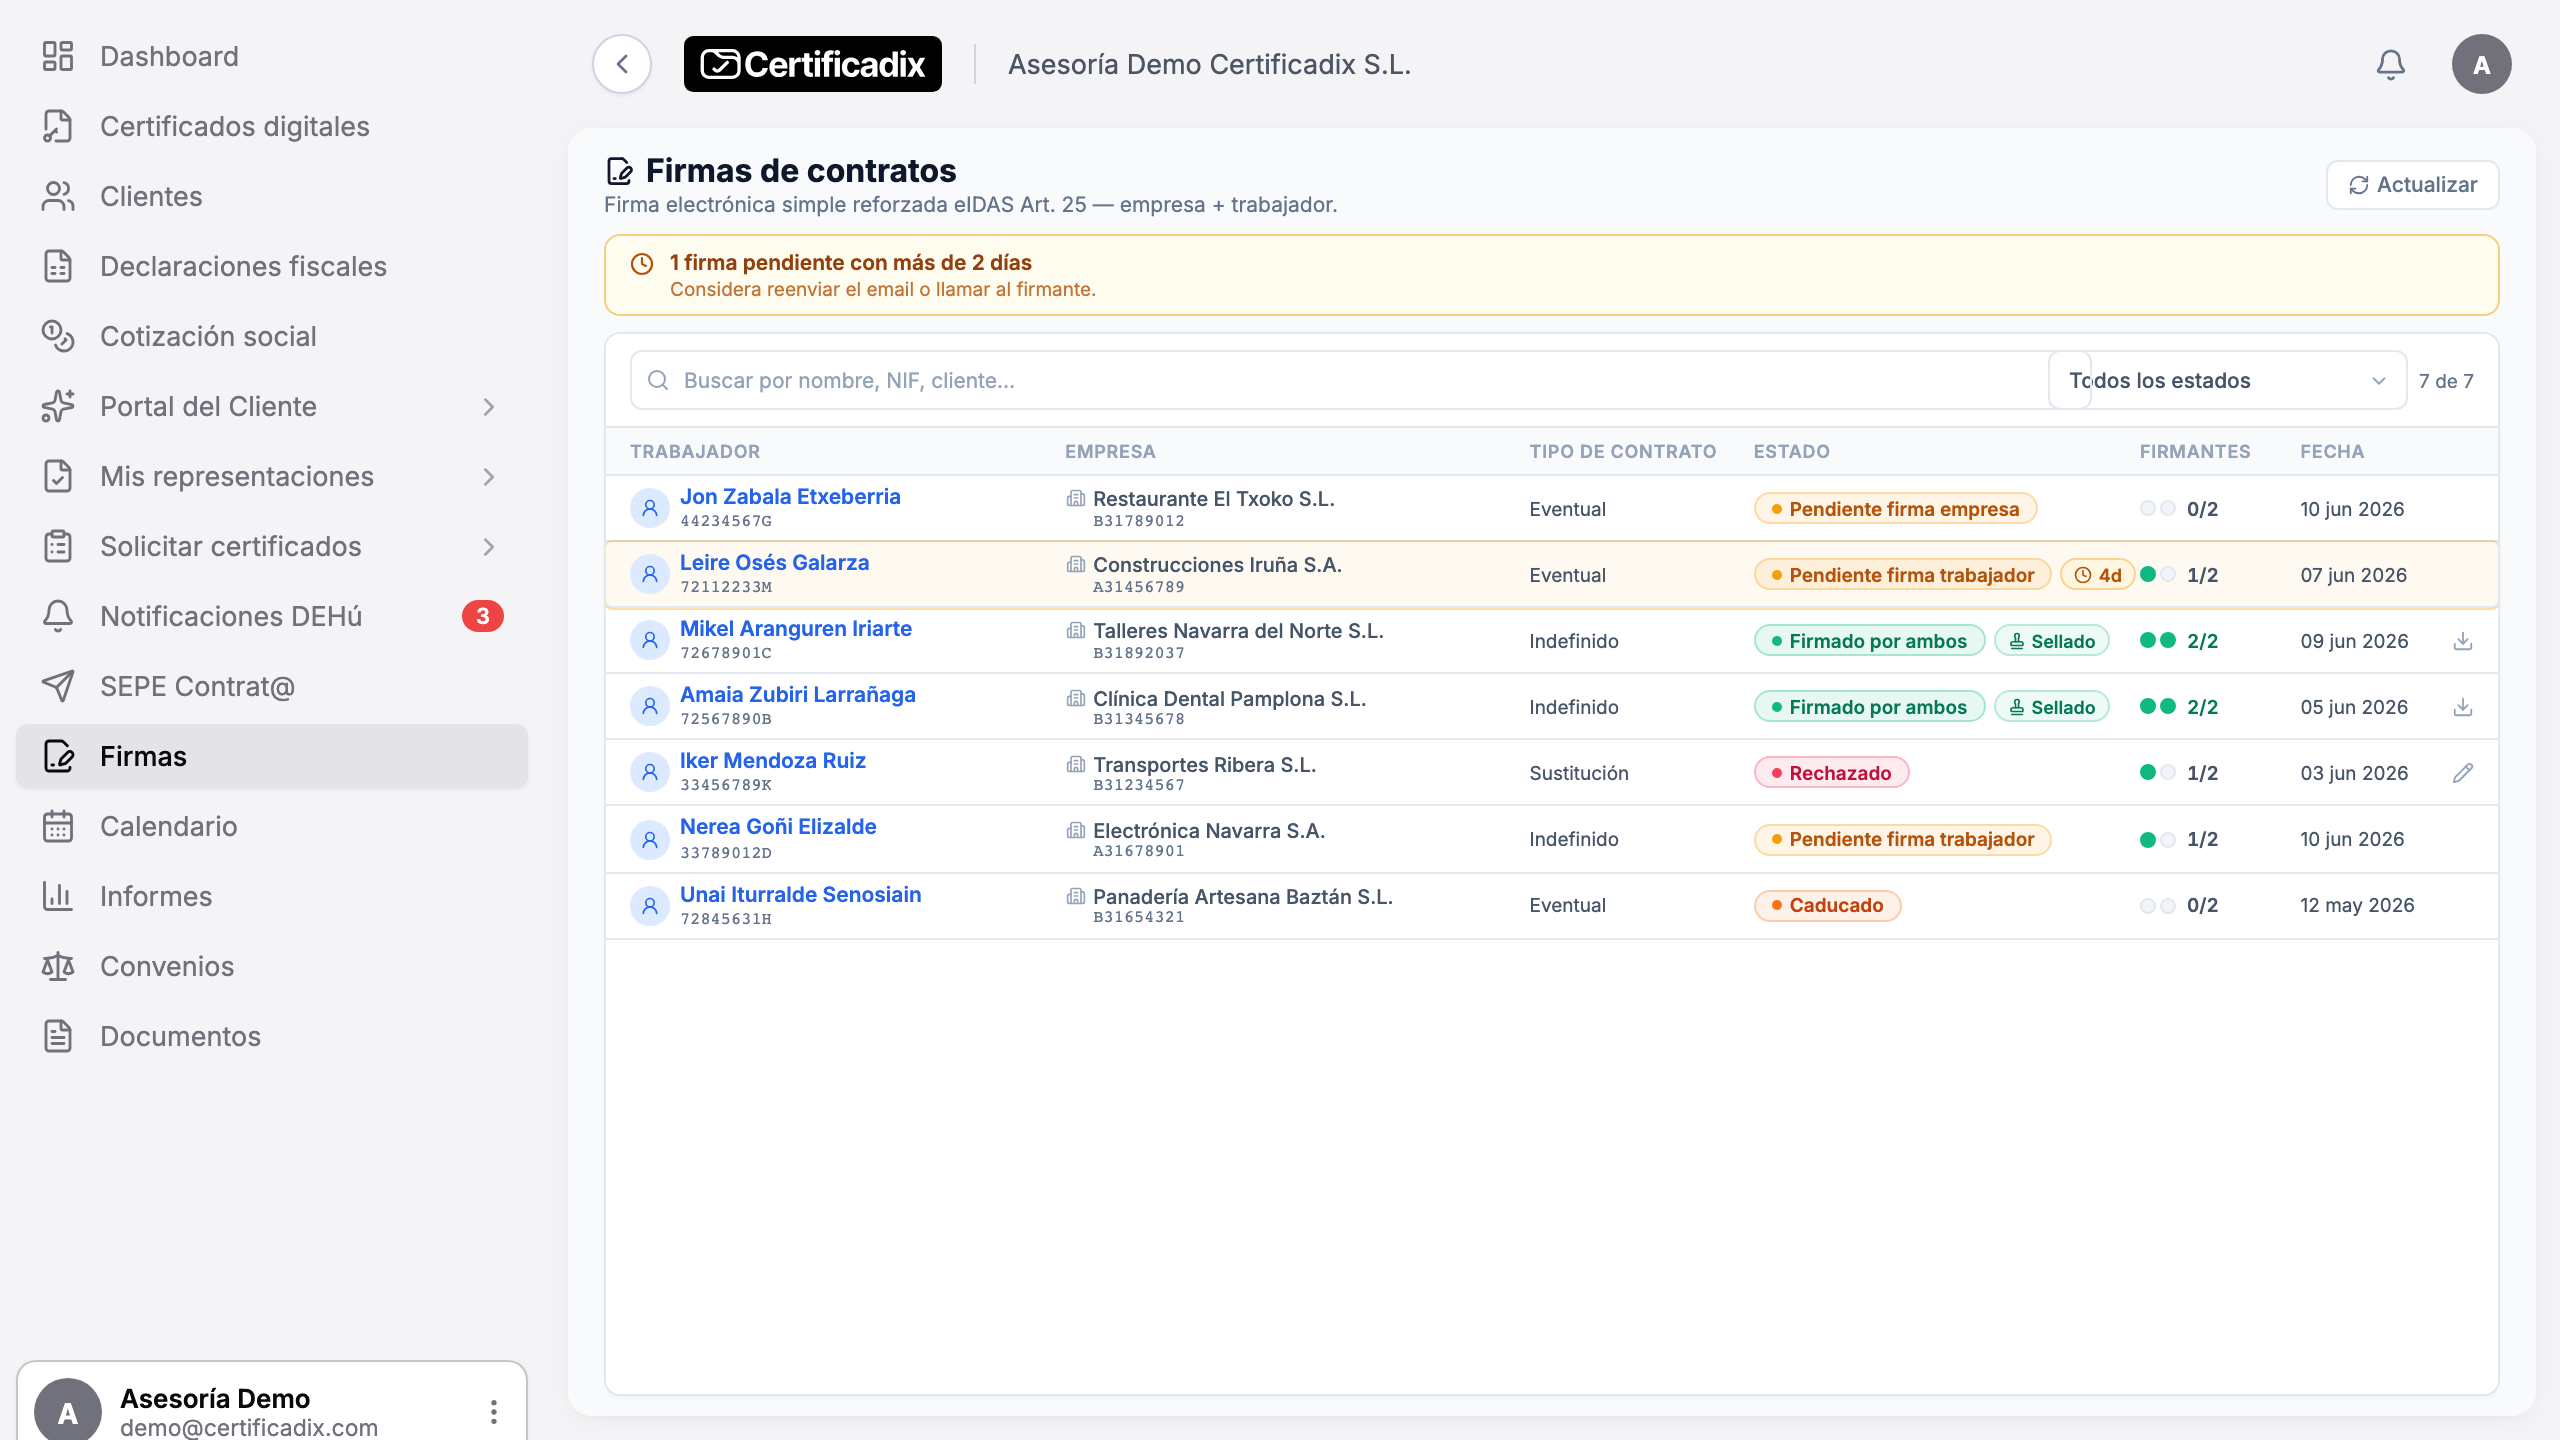The image size is (2560, 1440).
Task: Click Sellado badge in Mikel Aranguren row
Action: [x=2052, y=641]
